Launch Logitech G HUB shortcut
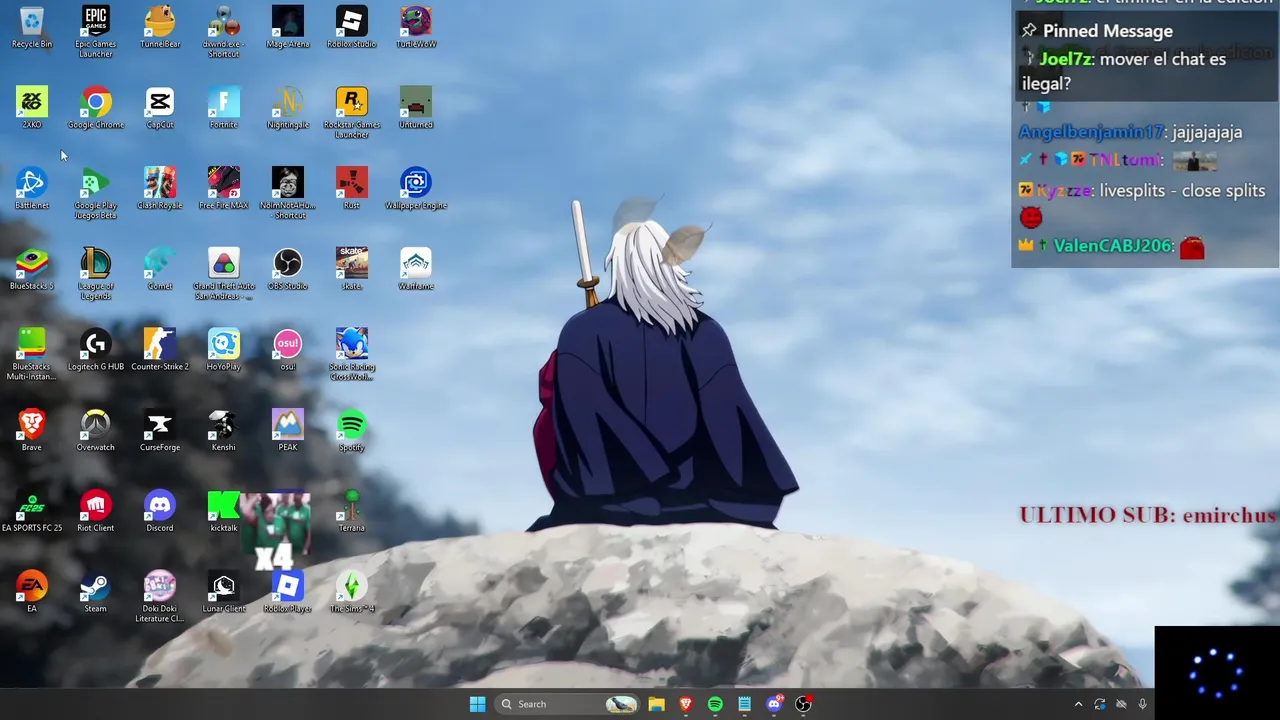1280x720 pixels. click(96, 350)
